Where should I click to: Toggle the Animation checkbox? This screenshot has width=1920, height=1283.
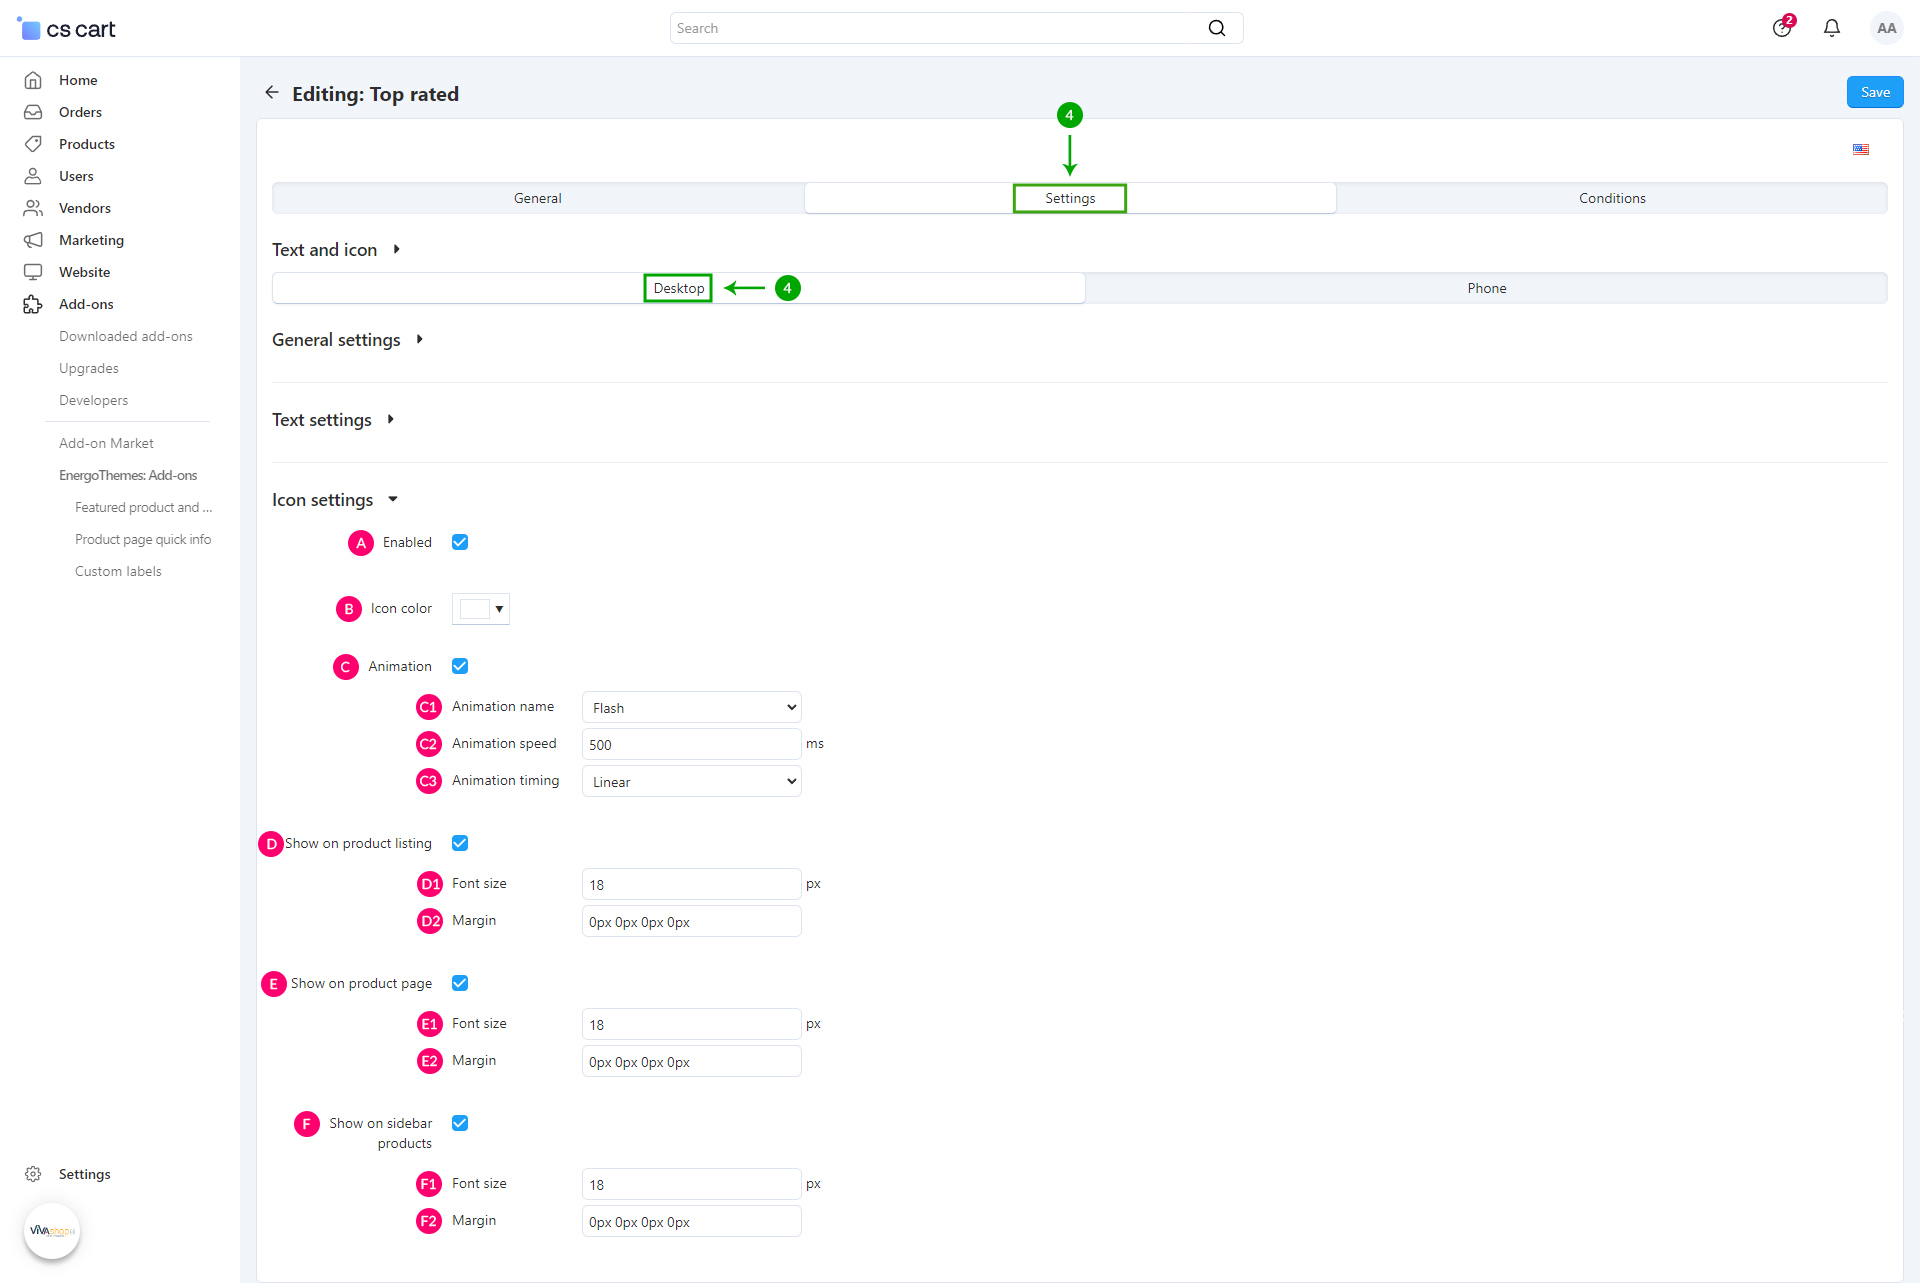click(460, 666)
